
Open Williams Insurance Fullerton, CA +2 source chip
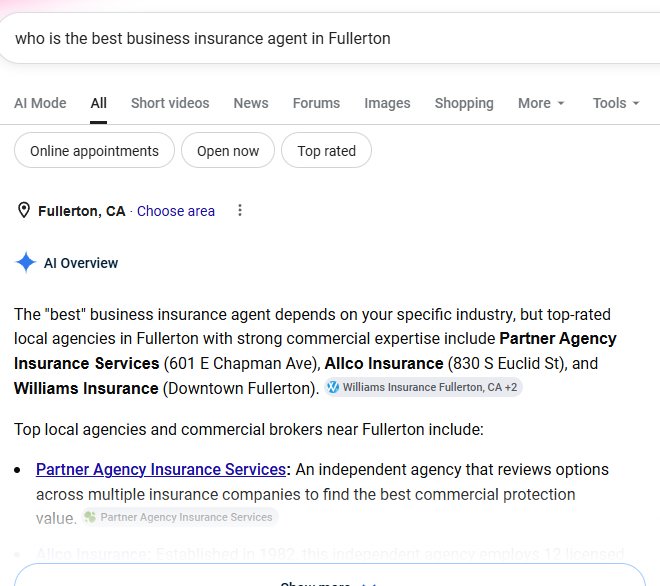coord(423,387)
